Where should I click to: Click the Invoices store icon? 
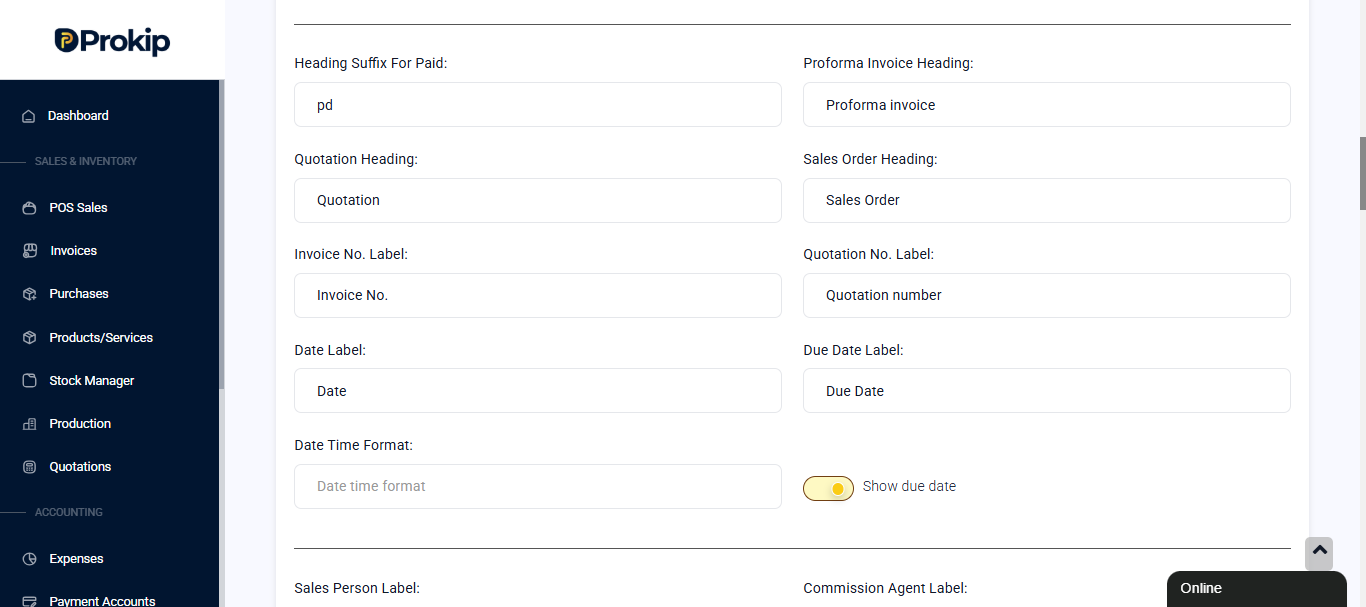coord(29,251)
